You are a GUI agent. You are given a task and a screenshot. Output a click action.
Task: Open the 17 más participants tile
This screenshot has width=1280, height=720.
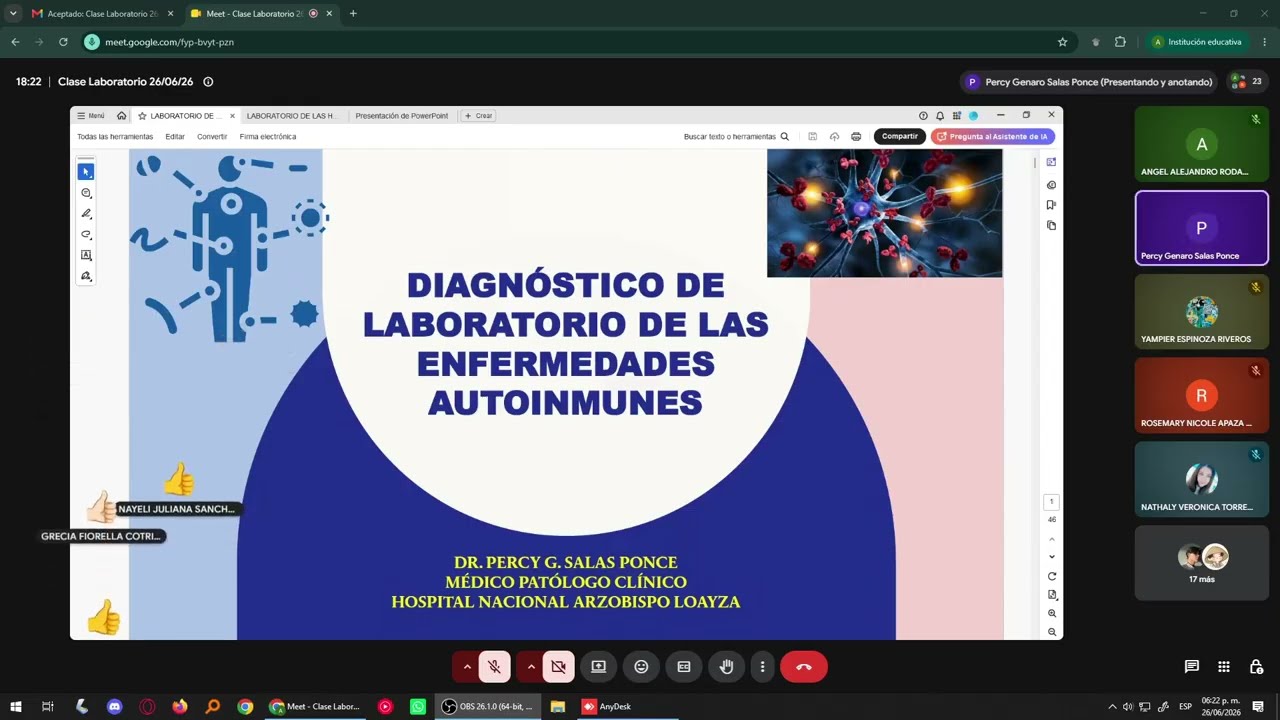tap(1201, 563)
